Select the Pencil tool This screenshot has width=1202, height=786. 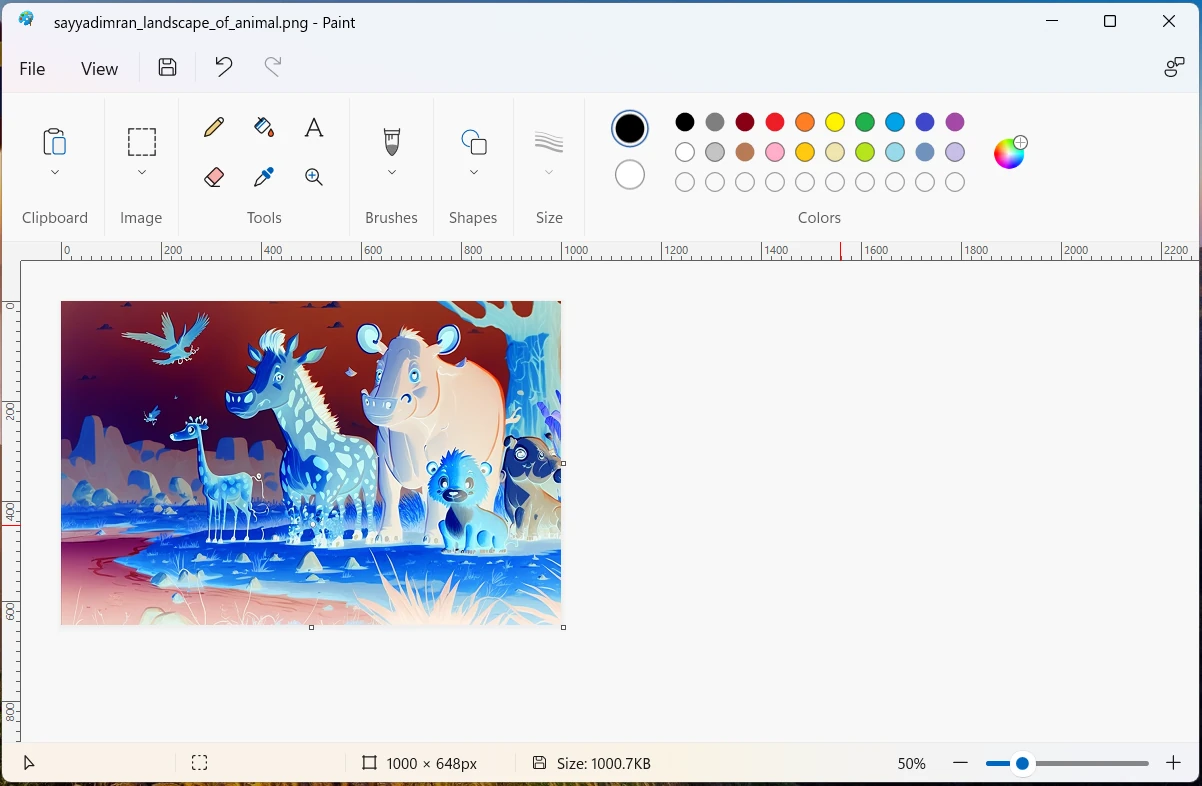(213, 127)
